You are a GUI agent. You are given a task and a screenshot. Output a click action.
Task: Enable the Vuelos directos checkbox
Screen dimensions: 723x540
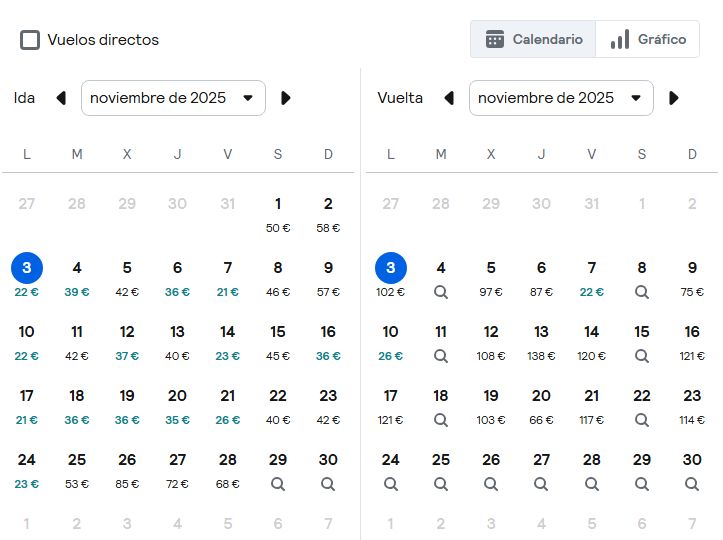pos(31,40)
